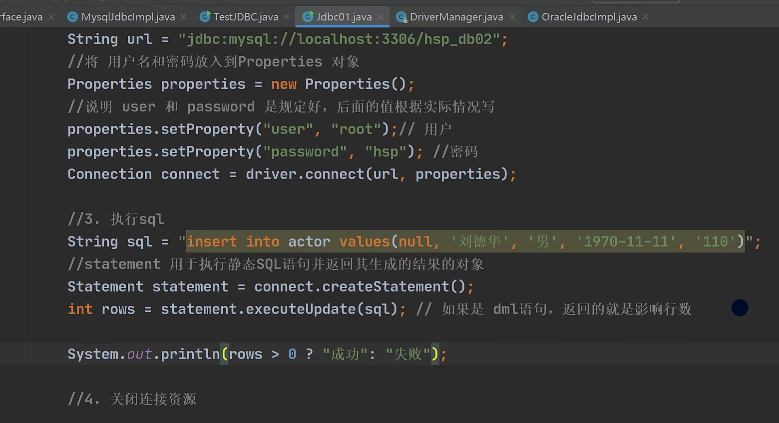
Task: Open the TestJDBC.java tab
Action: 245,17
